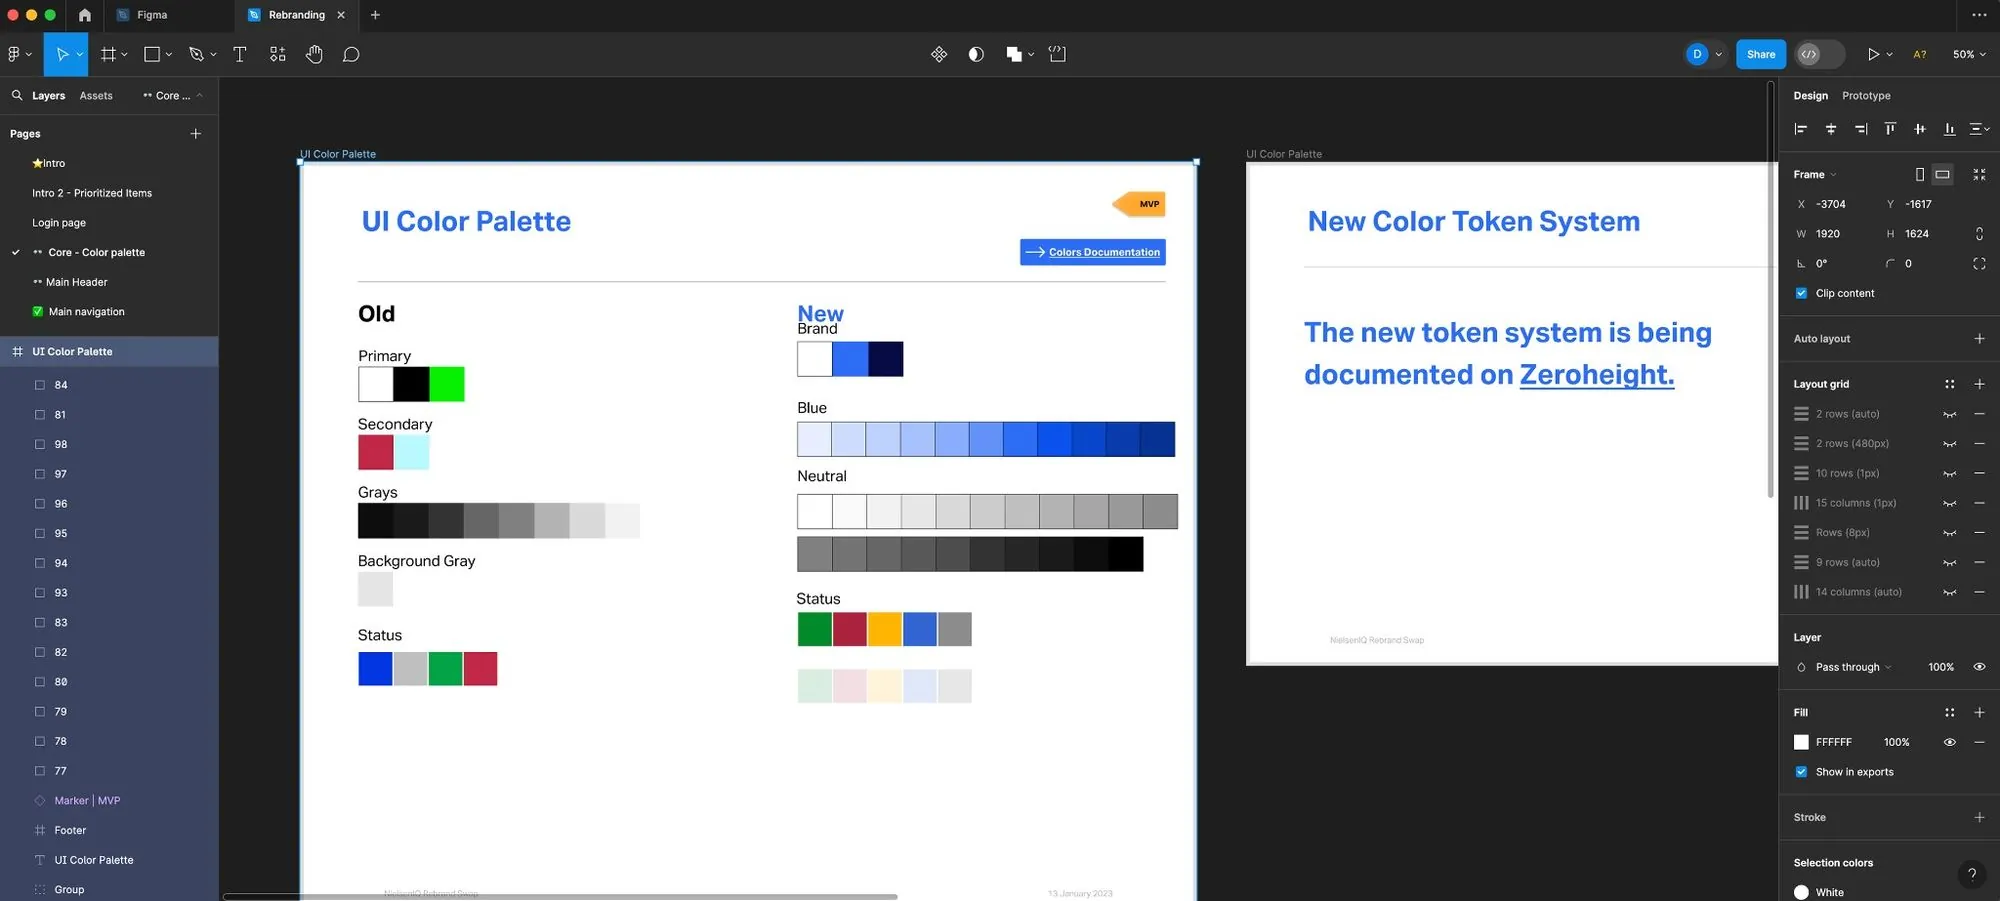Select the Frame tool

click(x=108, y=54)
